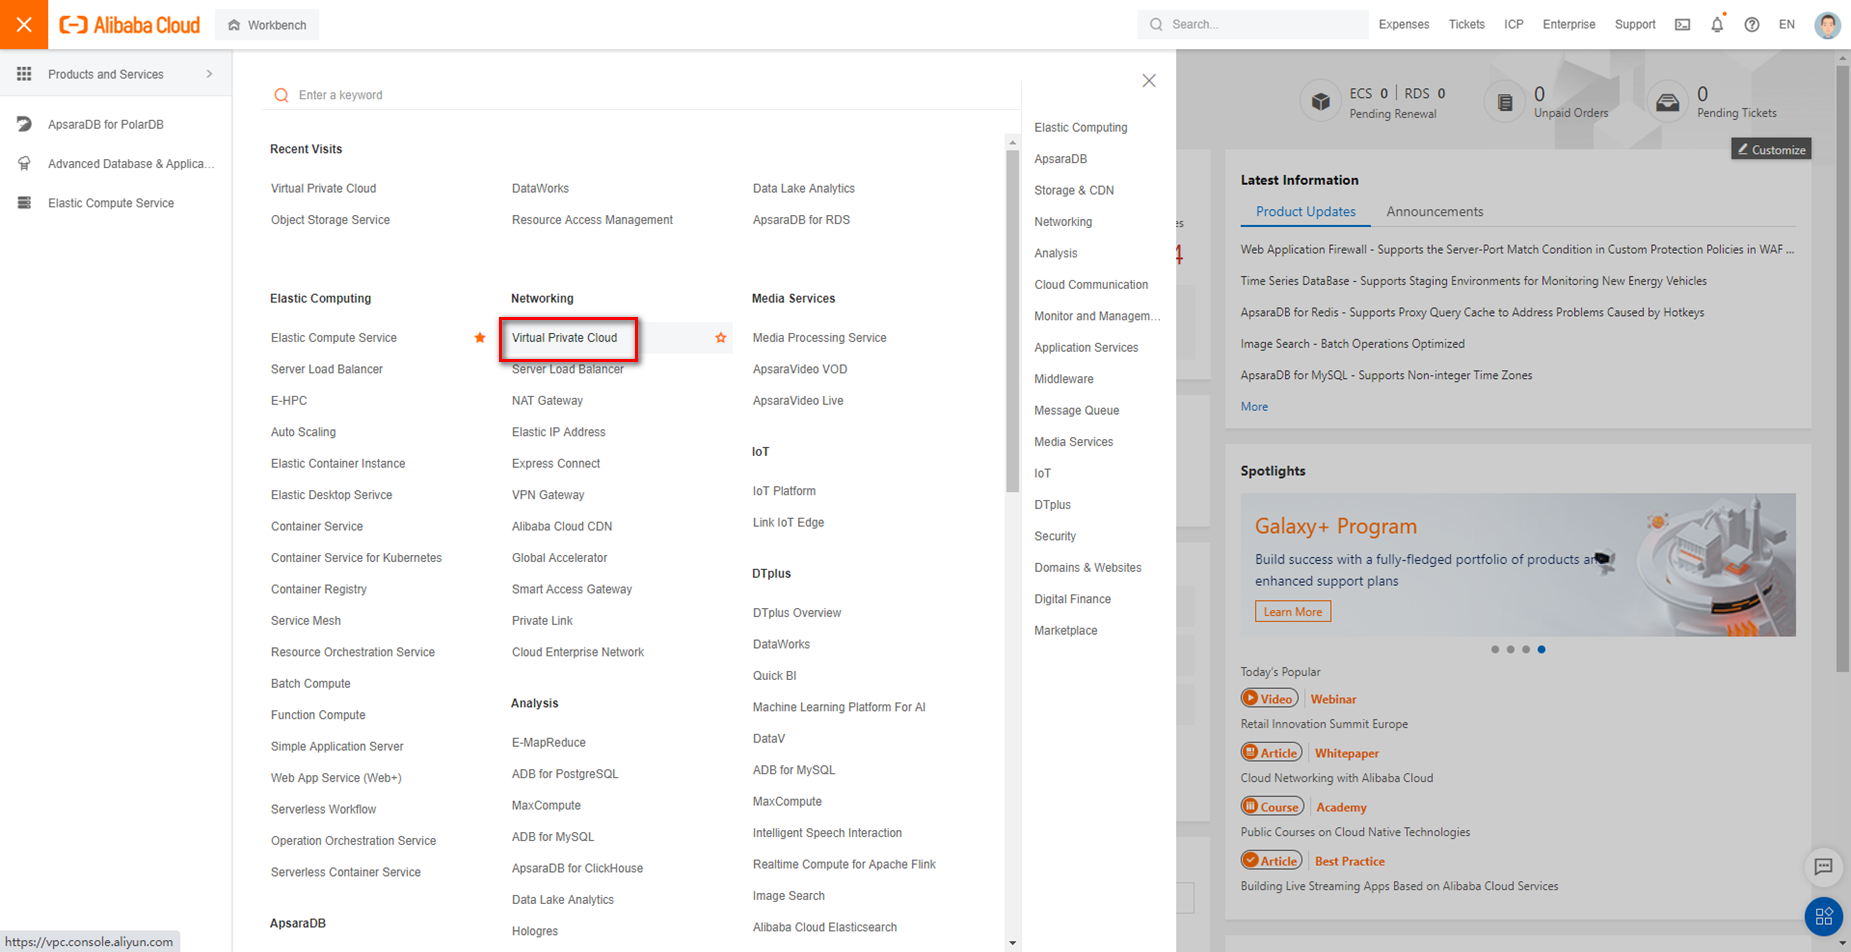Open Tickets in the top bar
Viewport: 1851px width, 952px height.
pos(1466,25)
